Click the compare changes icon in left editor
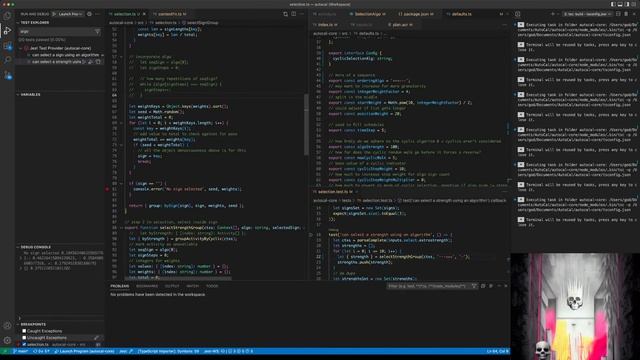 tap(285, 14)
